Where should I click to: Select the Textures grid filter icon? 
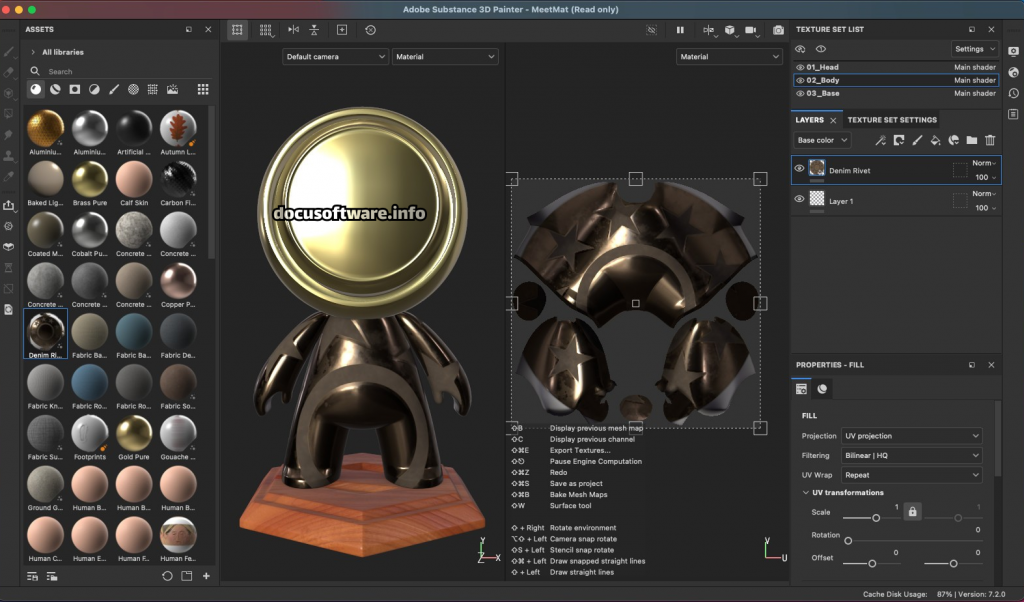[152, 89]
